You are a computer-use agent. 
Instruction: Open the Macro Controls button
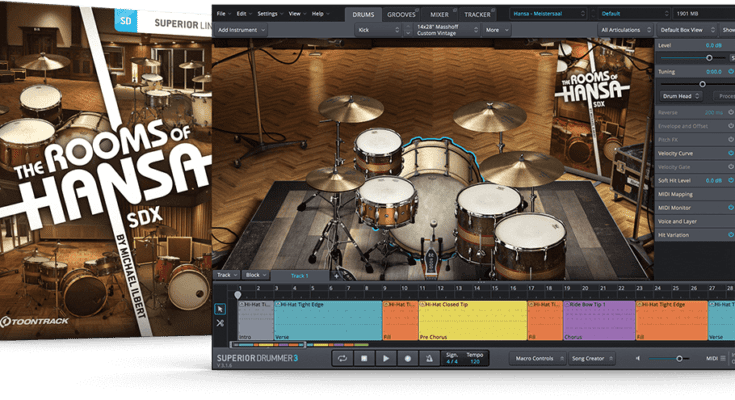pyautogui.click(x=537, y=357)
